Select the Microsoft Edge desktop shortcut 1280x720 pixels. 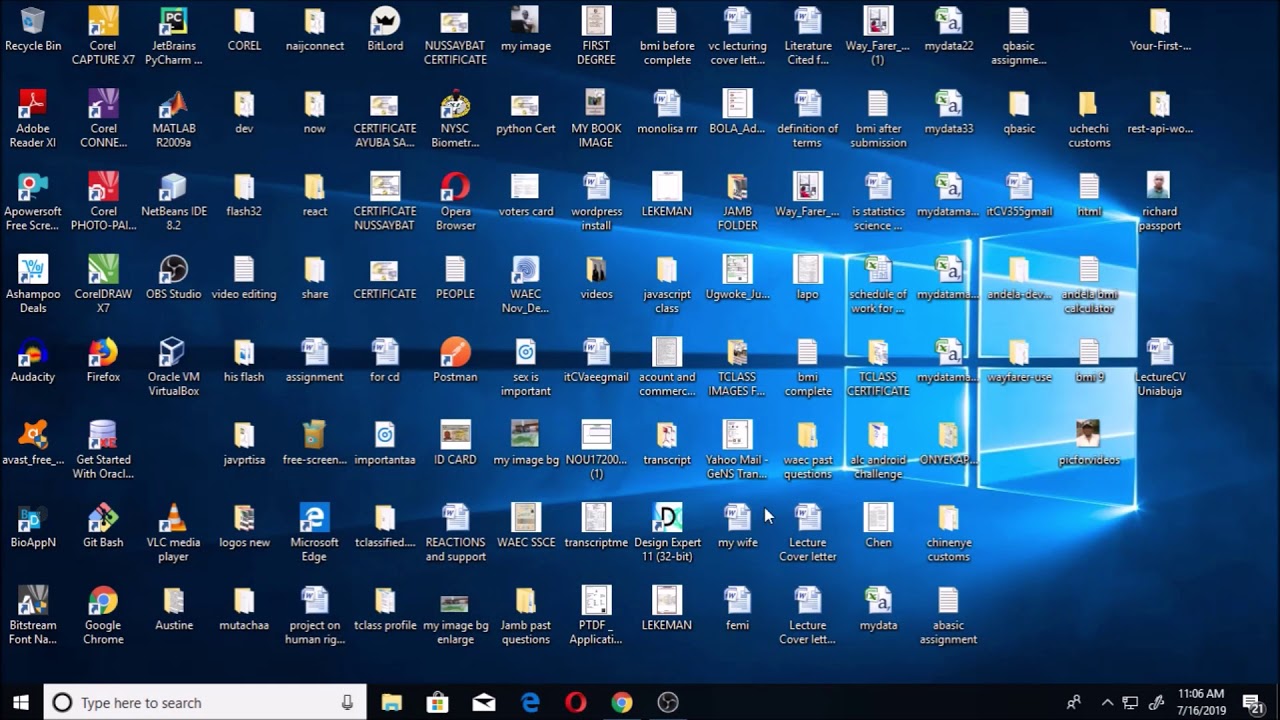[x=314, y=534]
